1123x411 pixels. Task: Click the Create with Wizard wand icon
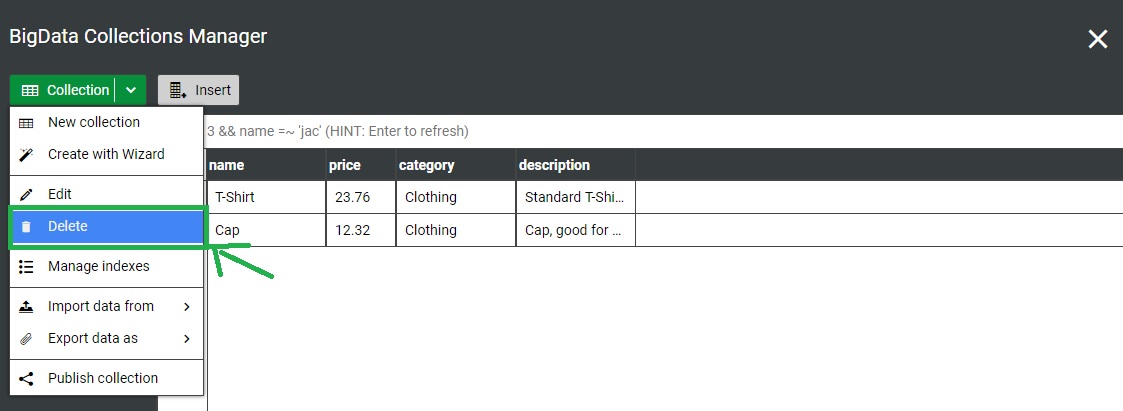tap(27, 154)
